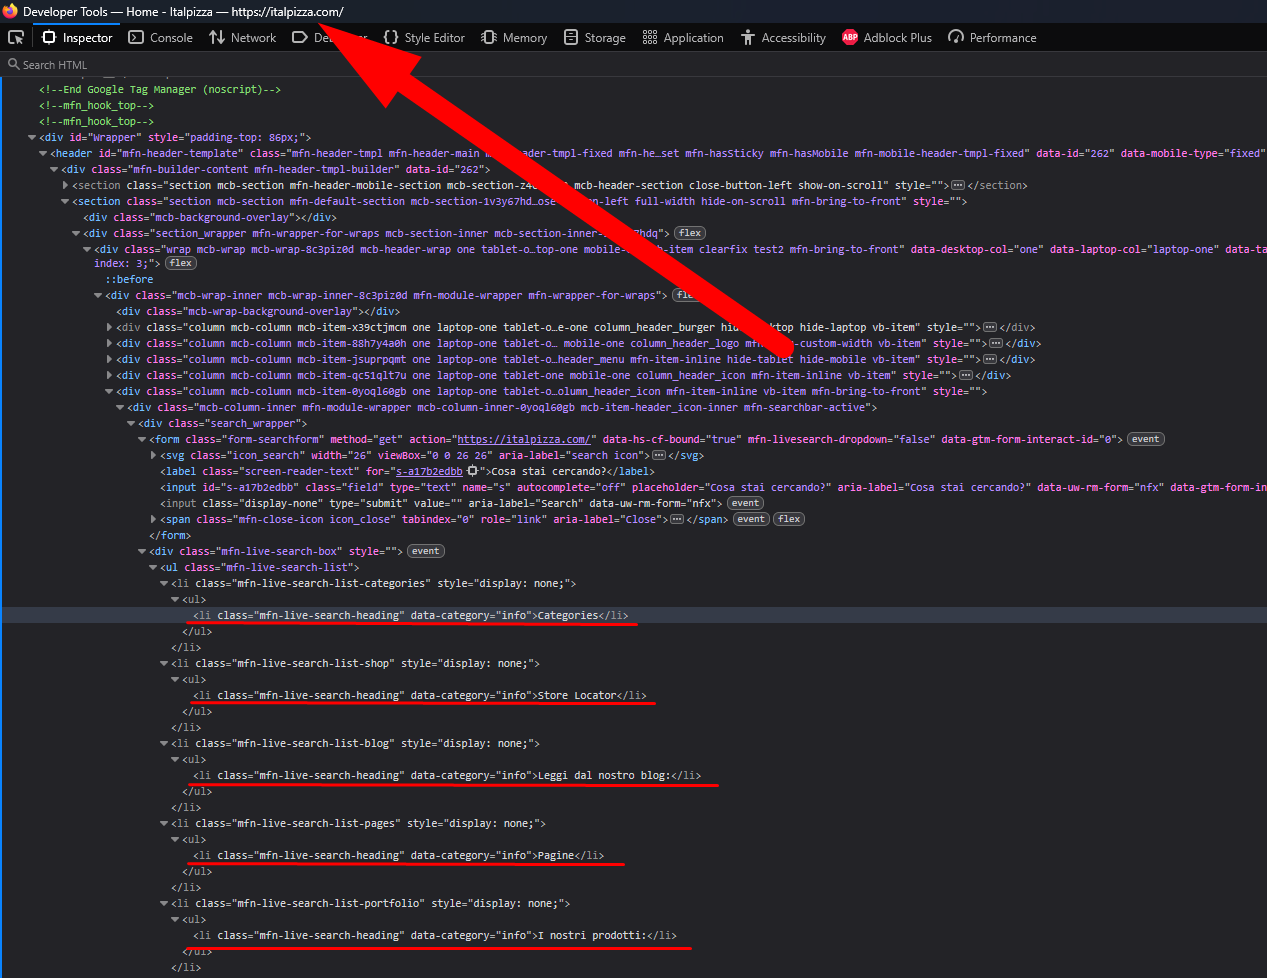Open the Accessibility tab
The width and height of the screenshot is (1267, 978).
pos(784,37)
